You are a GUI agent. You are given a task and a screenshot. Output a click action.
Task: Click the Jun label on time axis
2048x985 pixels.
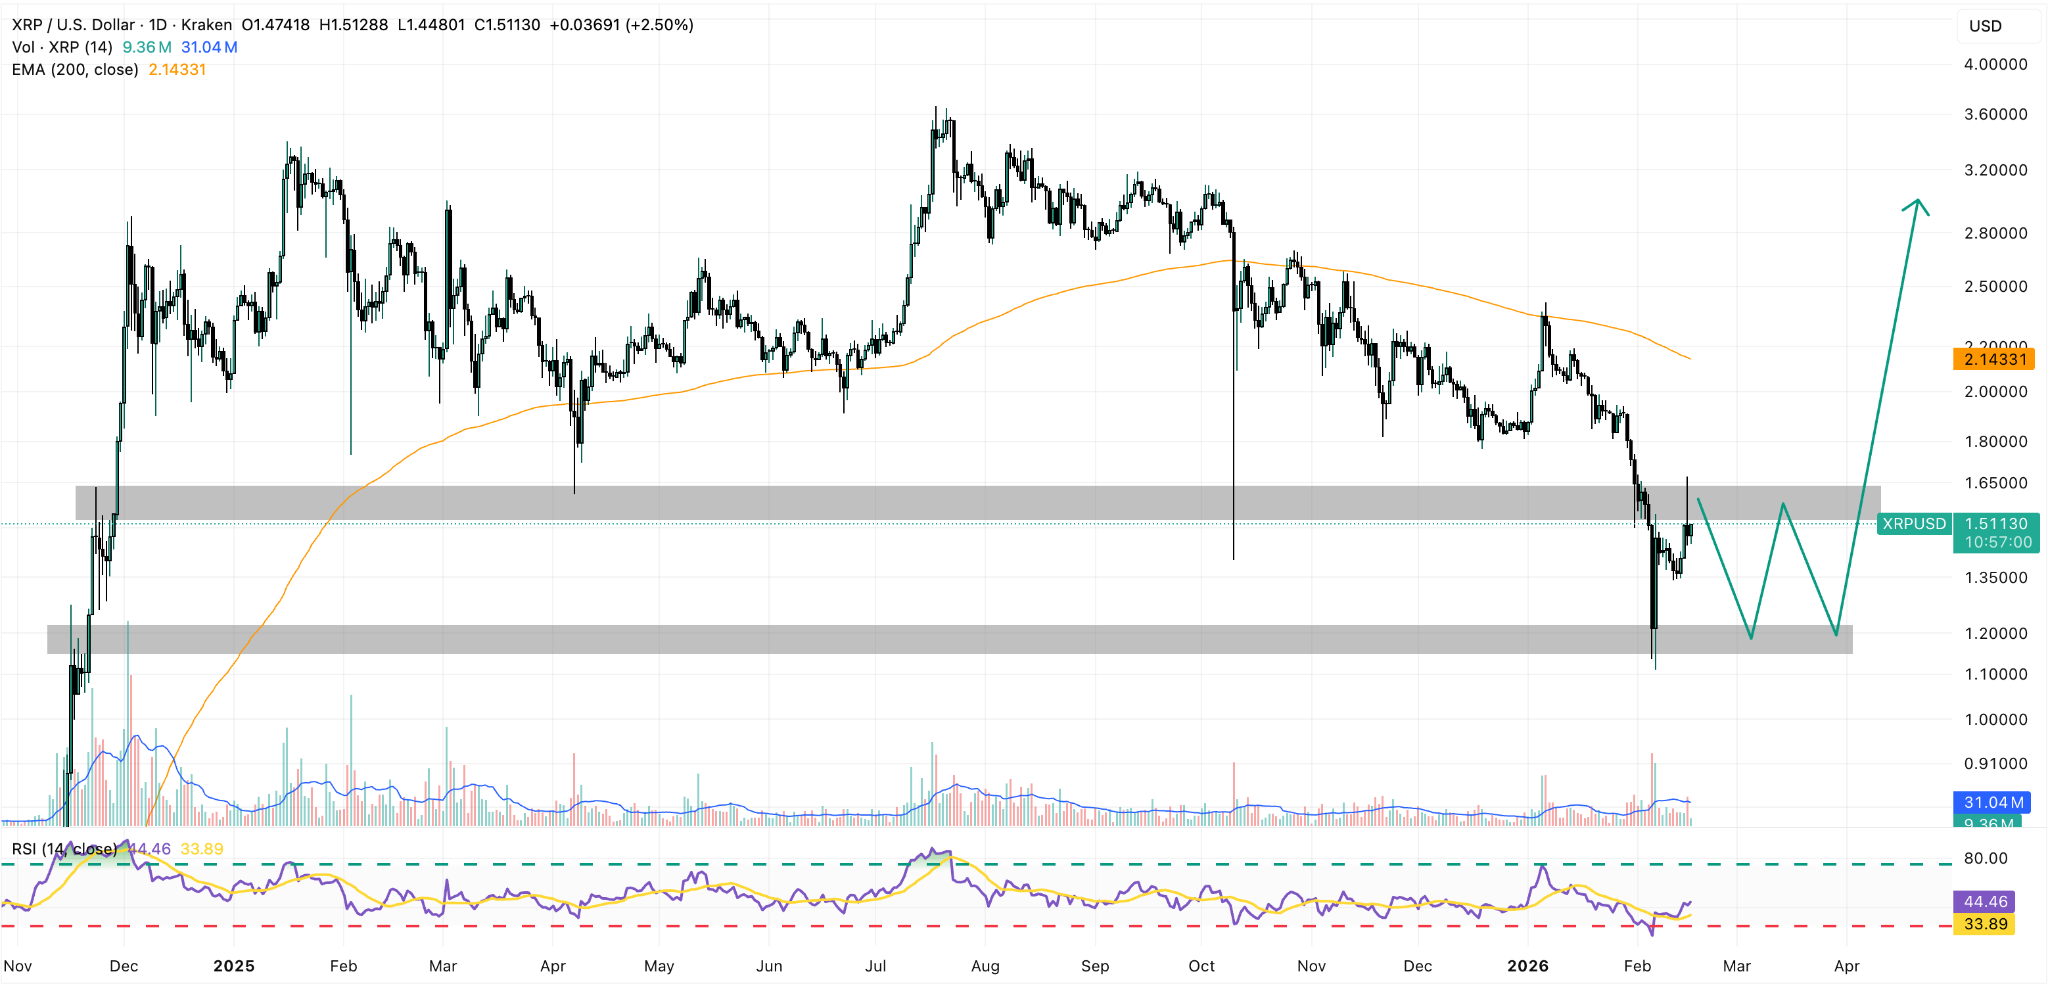pos(769,966)
